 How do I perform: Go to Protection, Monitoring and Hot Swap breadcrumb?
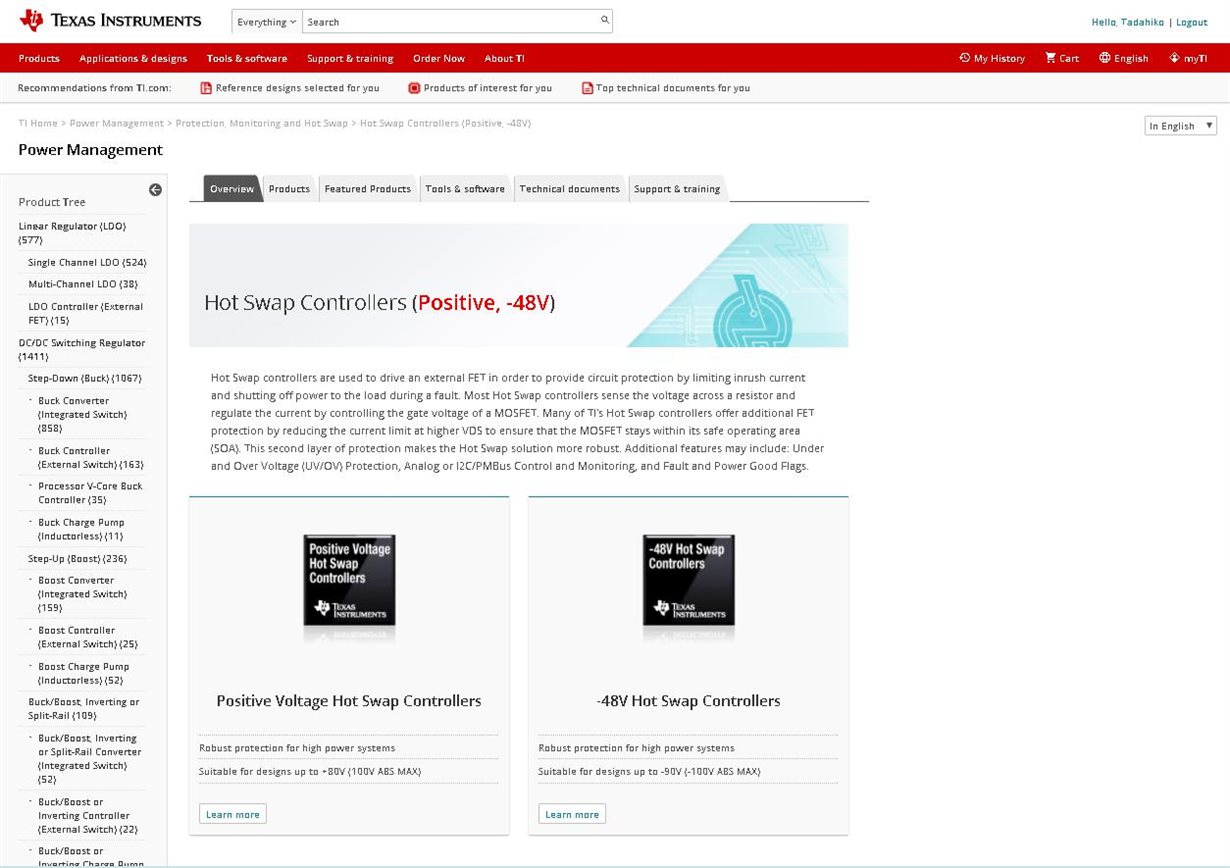pyautogui.click(x=262, y=123)
